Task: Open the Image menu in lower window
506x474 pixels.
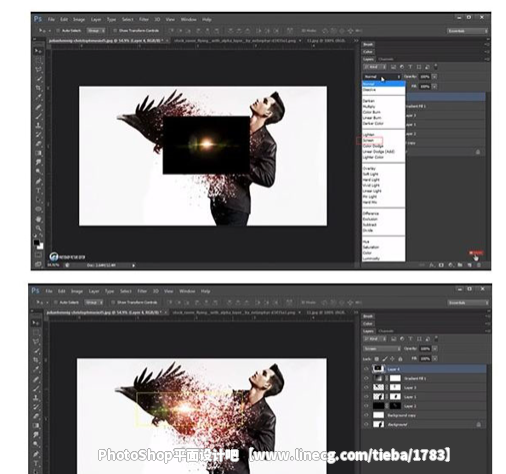Action: 77,291
